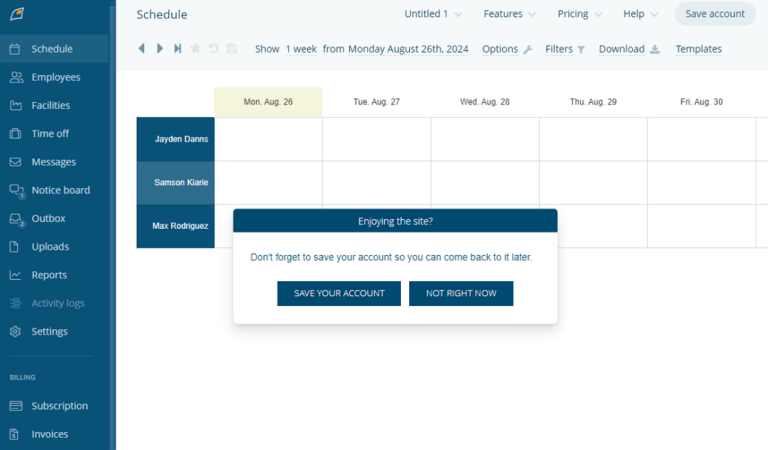Viewport: 768px width, 450px height.
Task: Click SAVE YOUR ACCOUNT button
Action: point(339,293)
